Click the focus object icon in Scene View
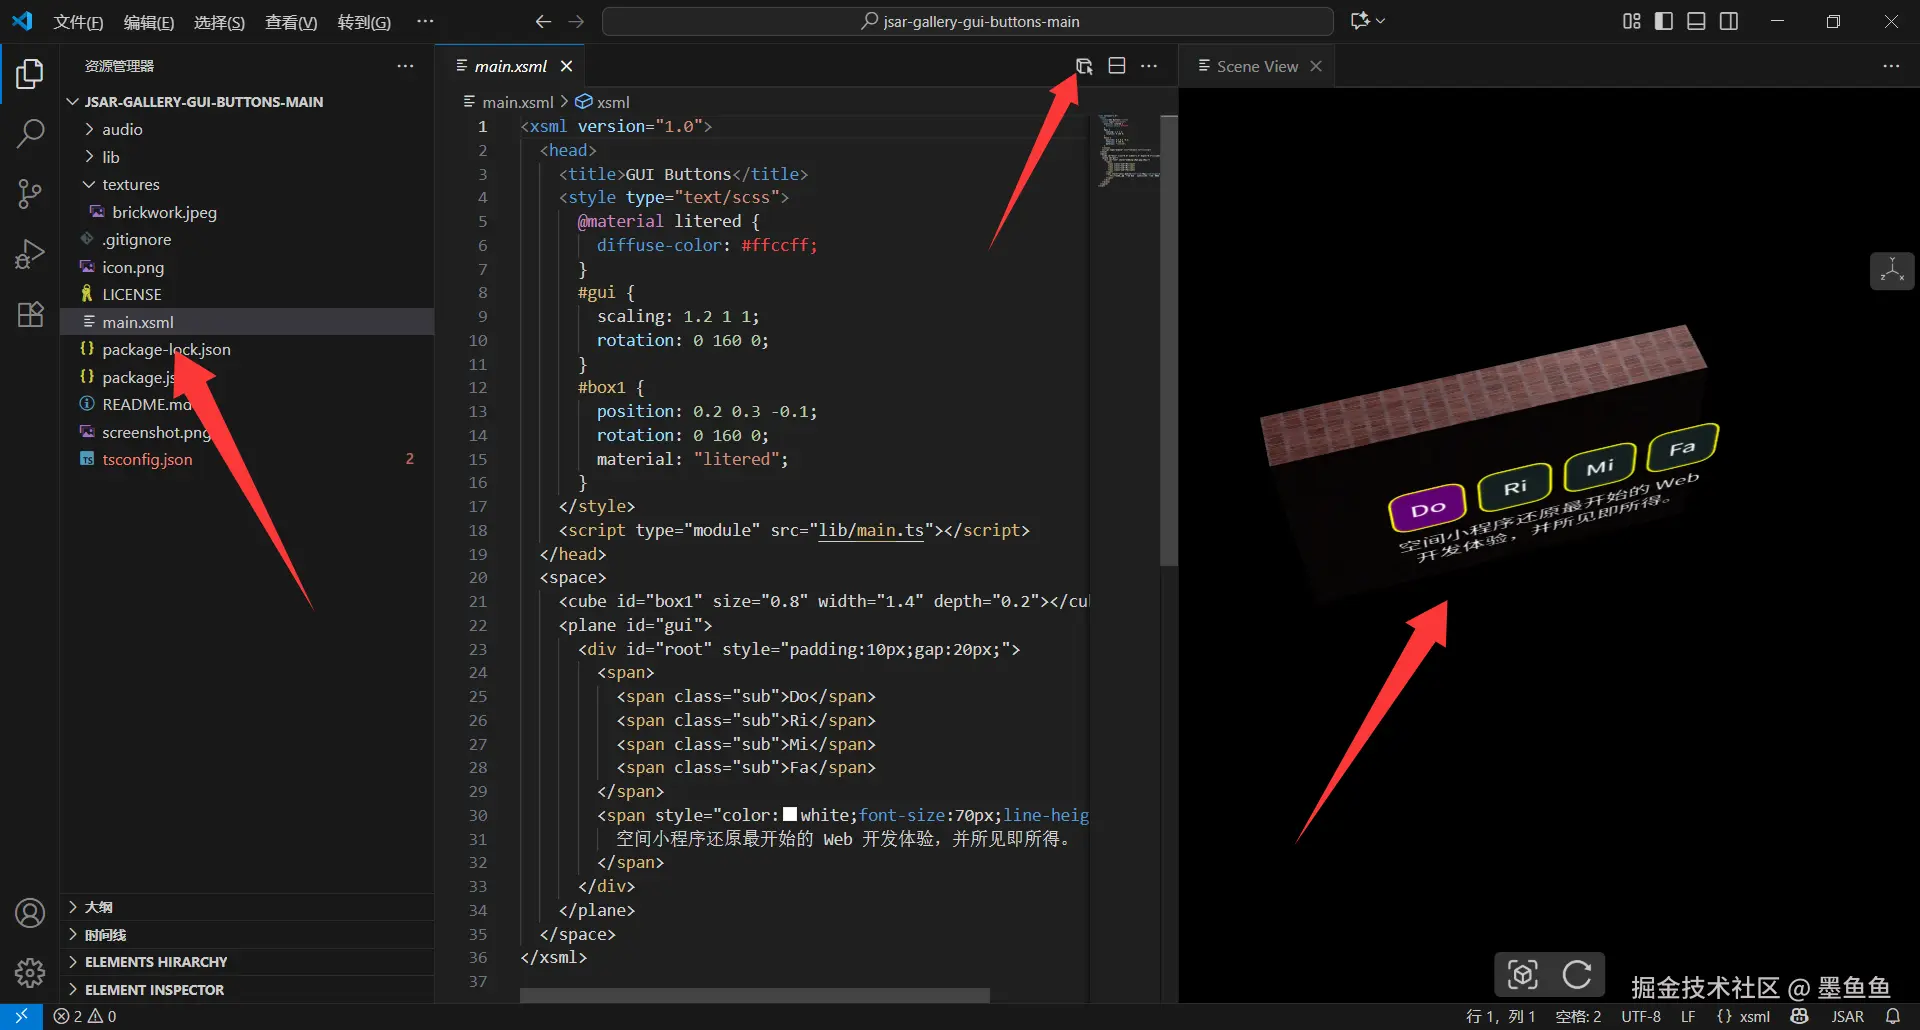This screenshot has width=1920, height=1030. (x=1523, y=974)
